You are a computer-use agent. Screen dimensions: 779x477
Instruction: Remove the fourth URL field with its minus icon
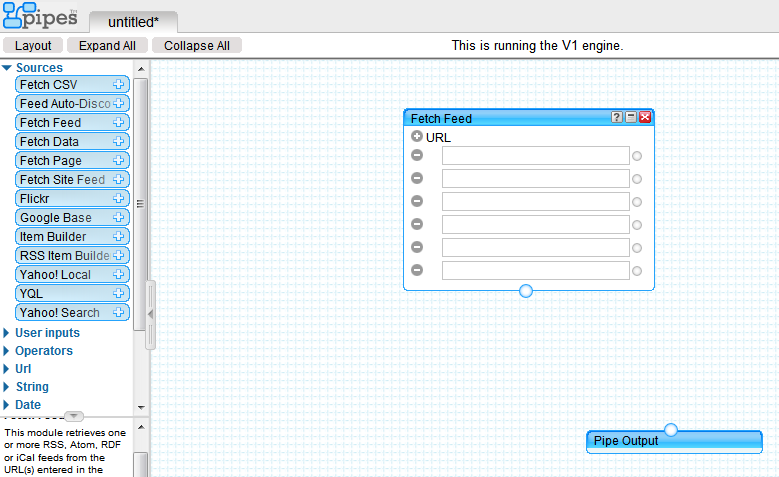point(417,224)
